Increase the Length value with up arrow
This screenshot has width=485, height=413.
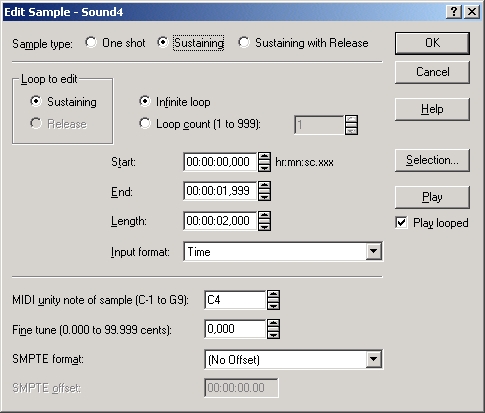264,216
